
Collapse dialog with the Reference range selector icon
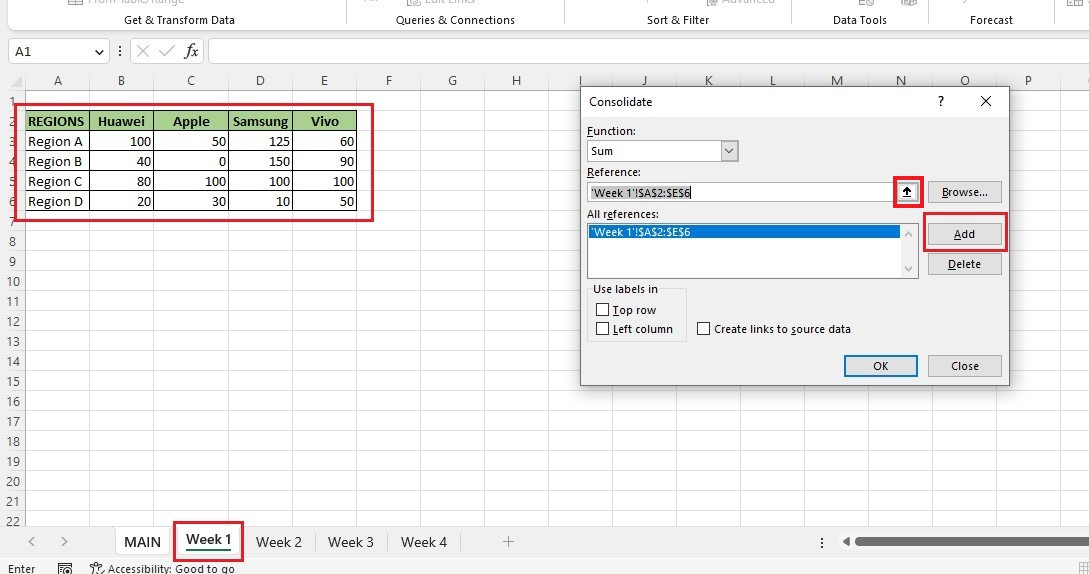point(907,192)
